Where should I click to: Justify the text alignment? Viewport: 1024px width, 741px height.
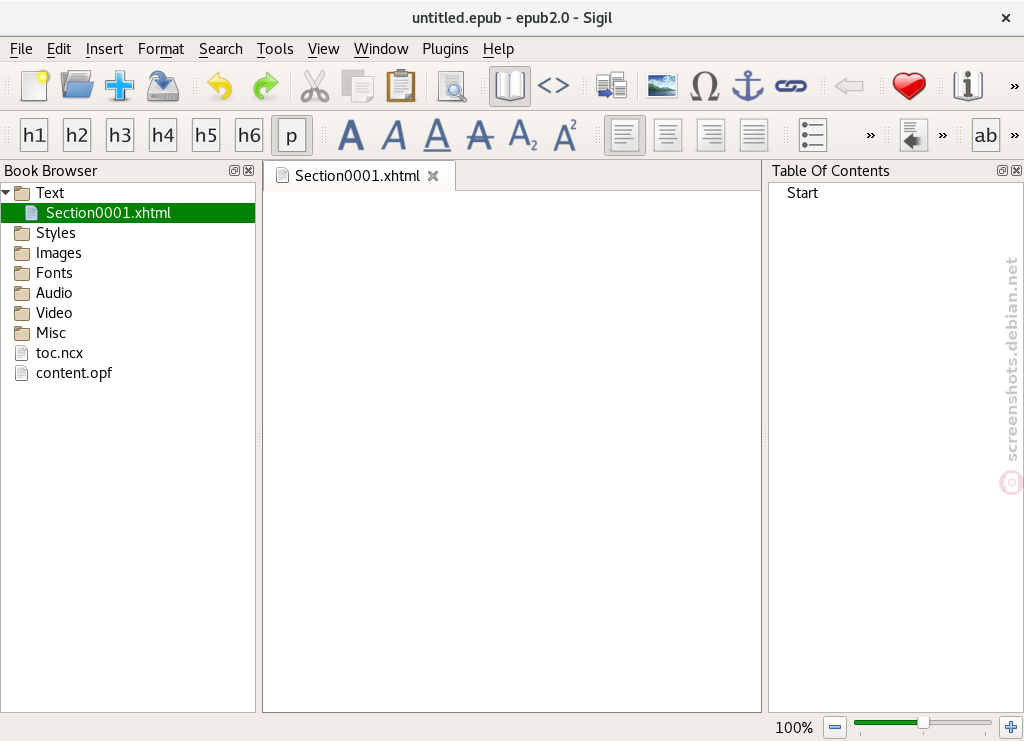pyautogui.click(x=754, y=135)
